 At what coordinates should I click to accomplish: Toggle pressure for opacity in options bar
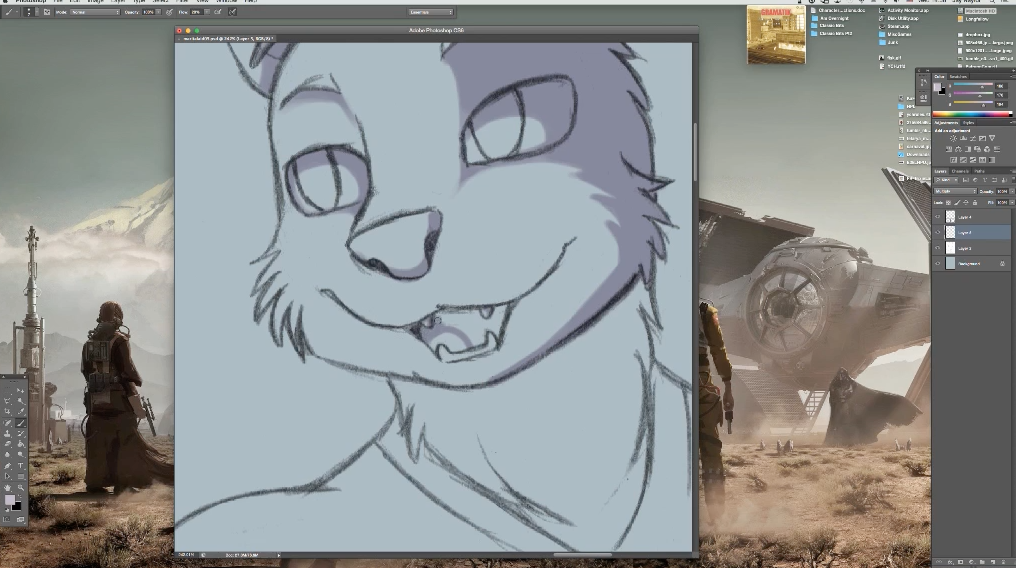coord(169,12)
